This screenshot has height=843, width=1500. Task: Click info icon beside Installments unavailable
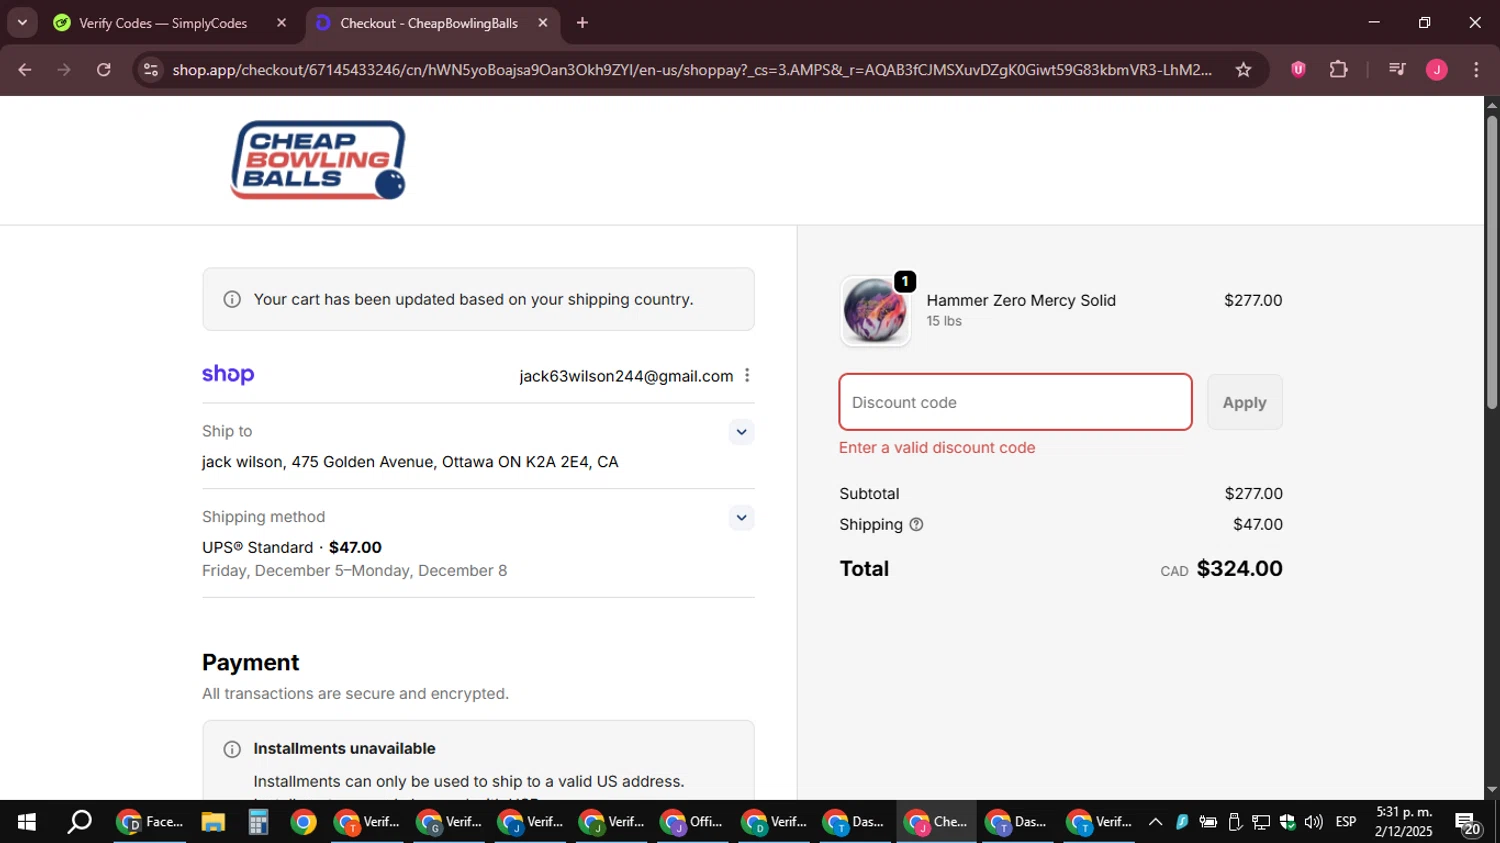tap(232, 749)
